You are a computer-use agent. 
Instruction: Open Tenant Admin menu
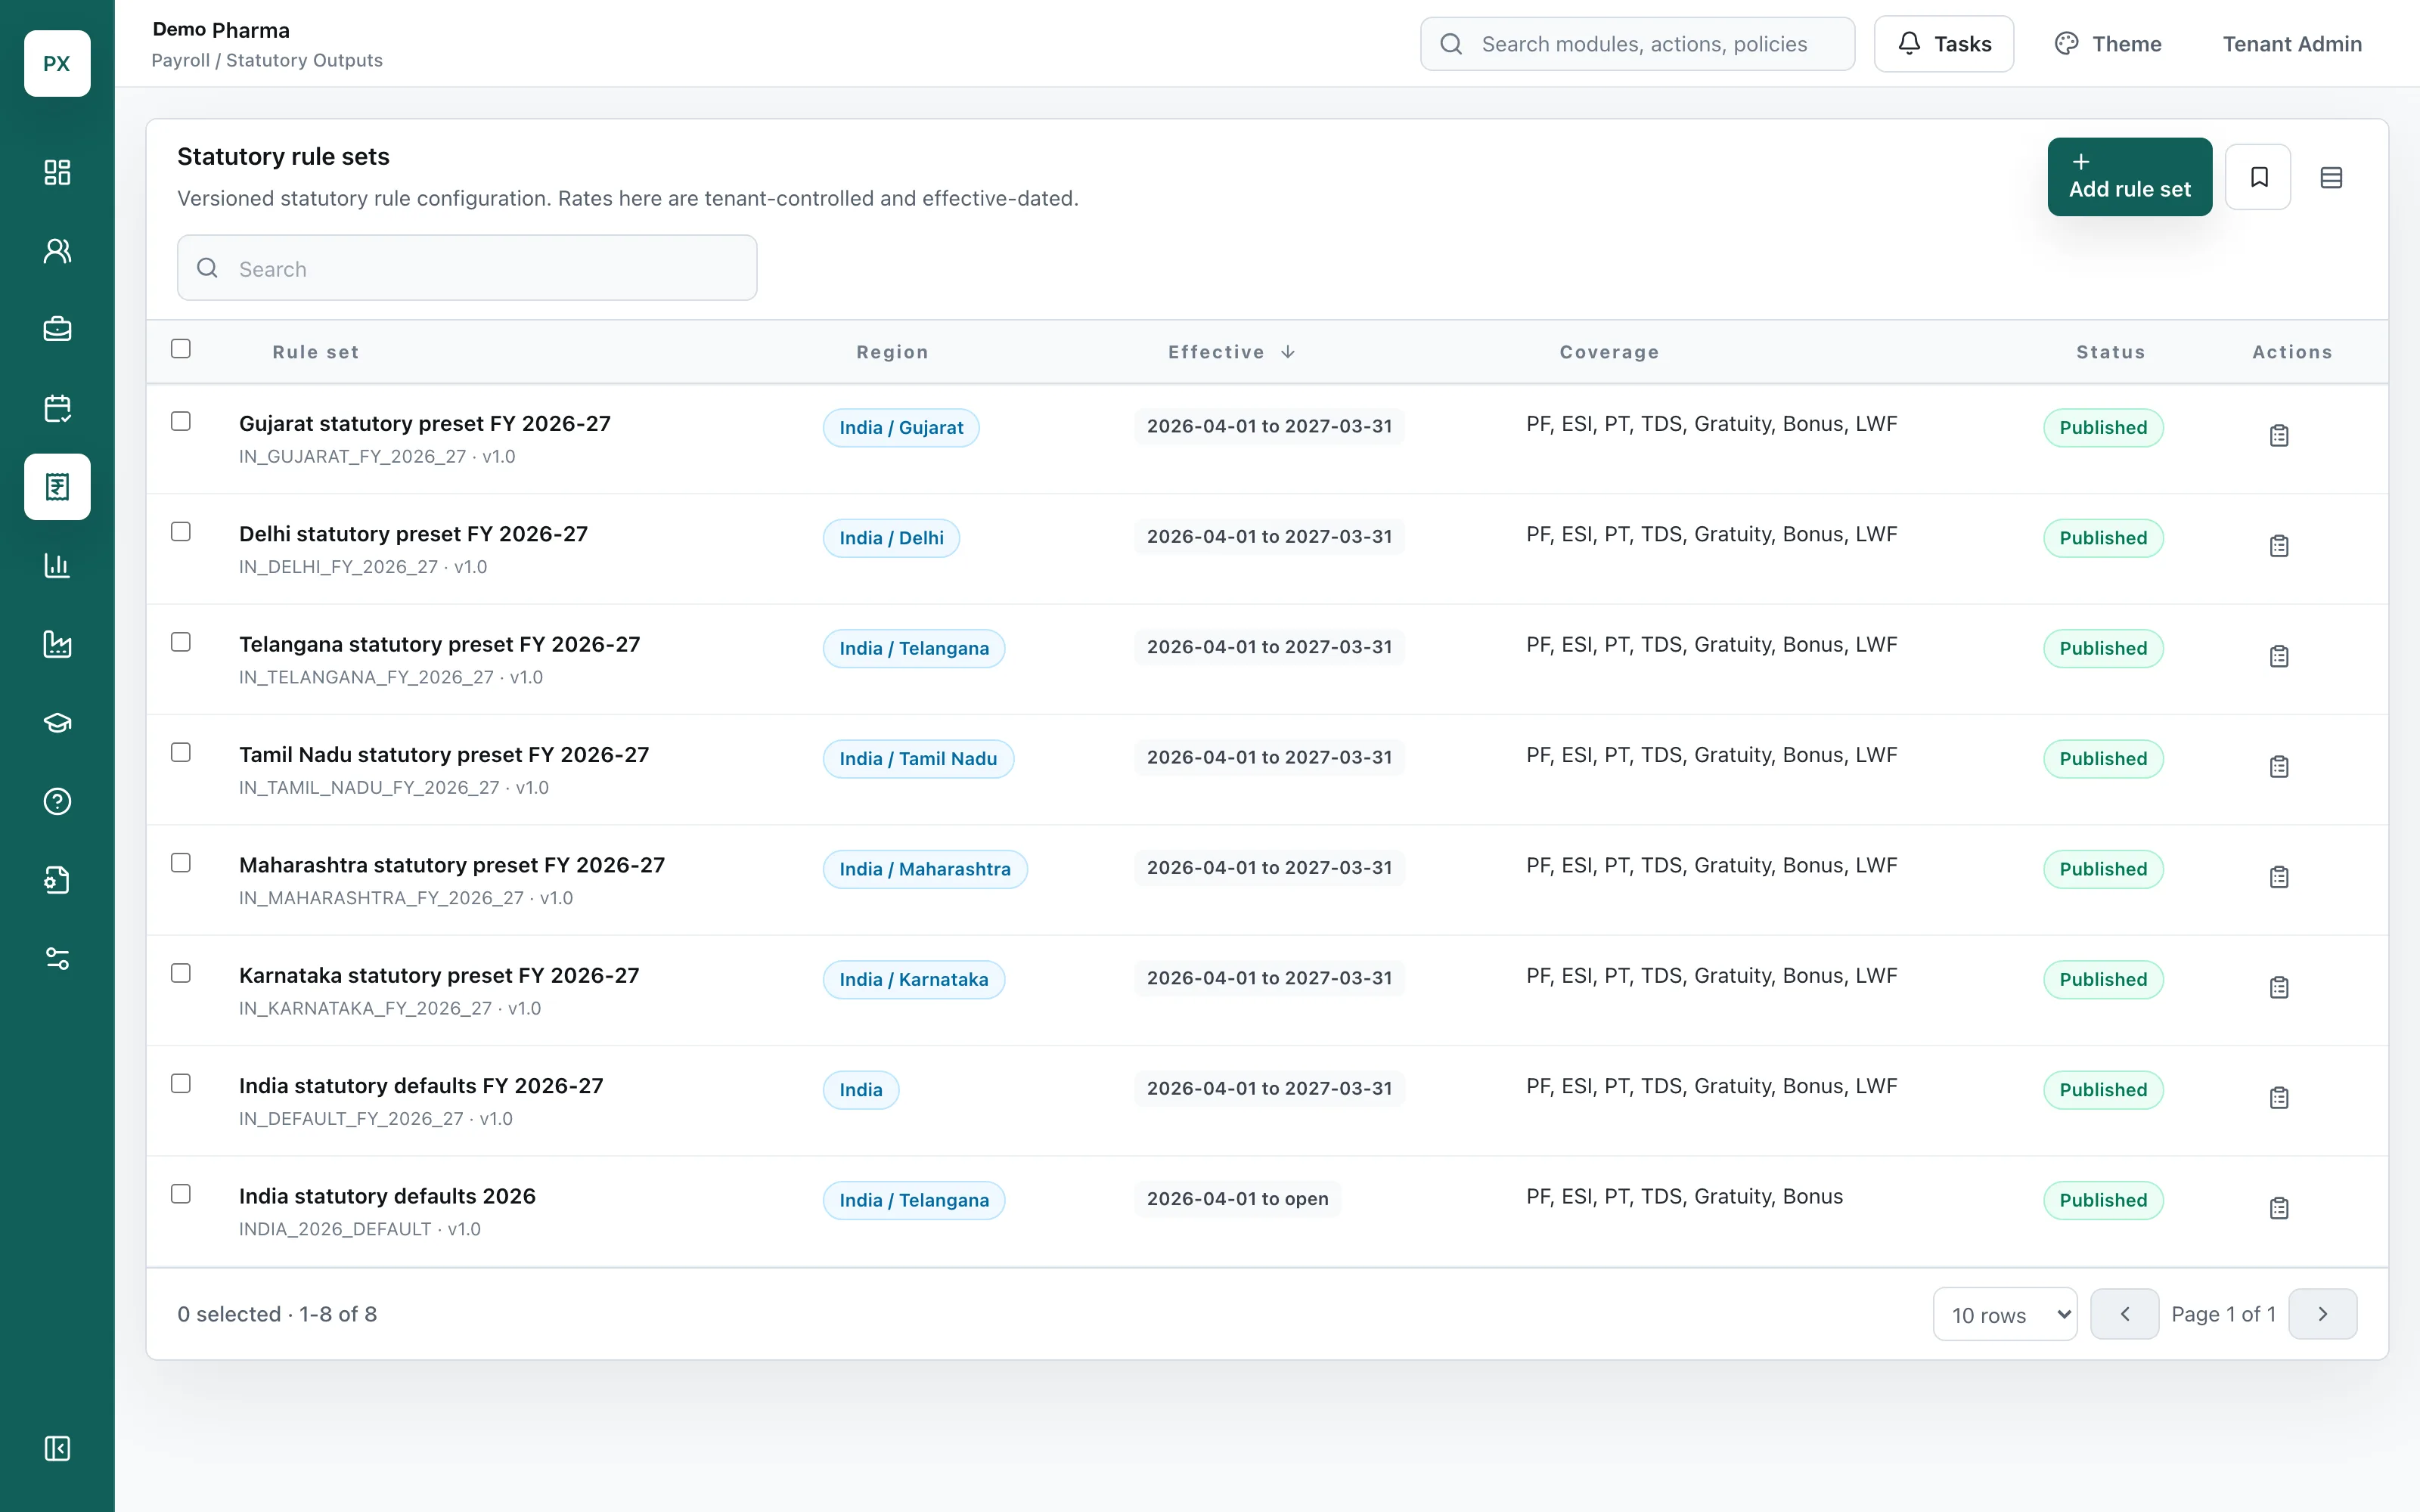point(2292,44)
